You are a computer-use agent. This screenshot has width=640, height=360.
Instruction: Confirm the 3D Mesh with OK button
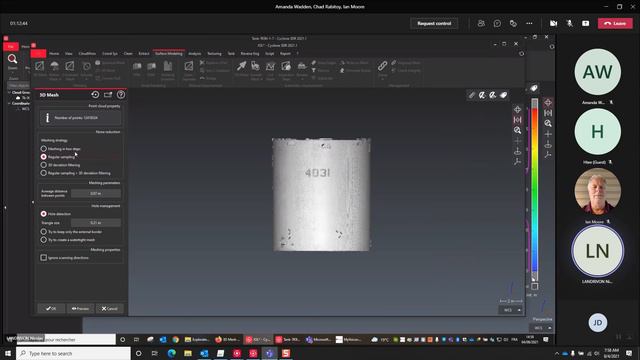51,309
